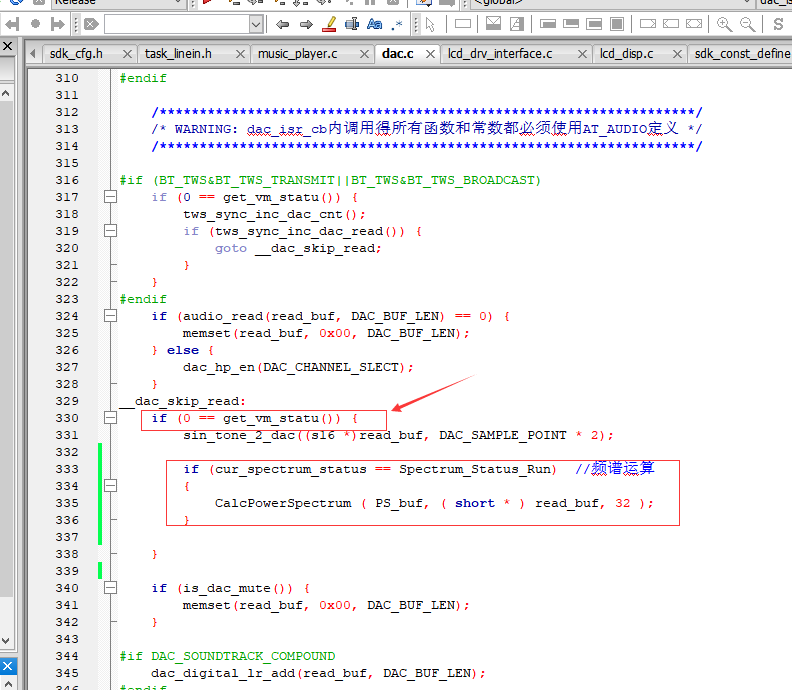Find next match with right arrow
The image size is (792, 690).
pyautogui.click(x=306, y=24)
